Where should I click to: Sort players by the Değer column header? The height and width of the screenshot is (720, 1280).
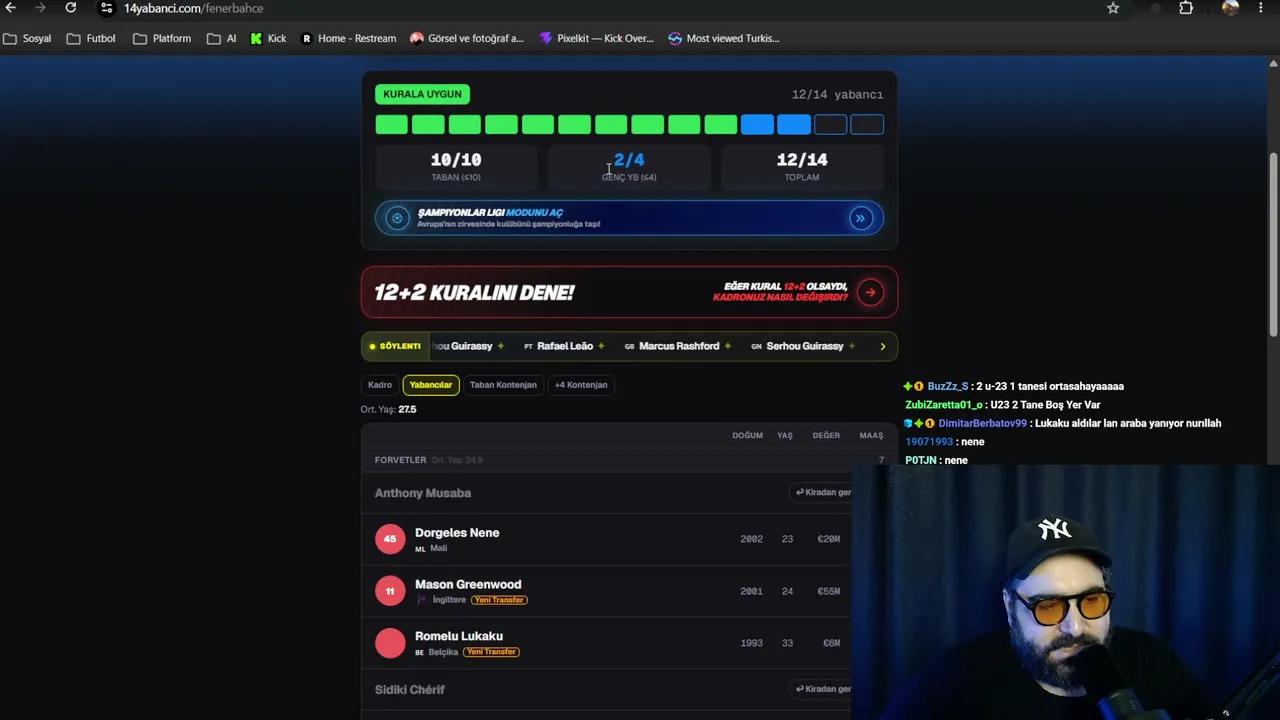click(826, 435)
